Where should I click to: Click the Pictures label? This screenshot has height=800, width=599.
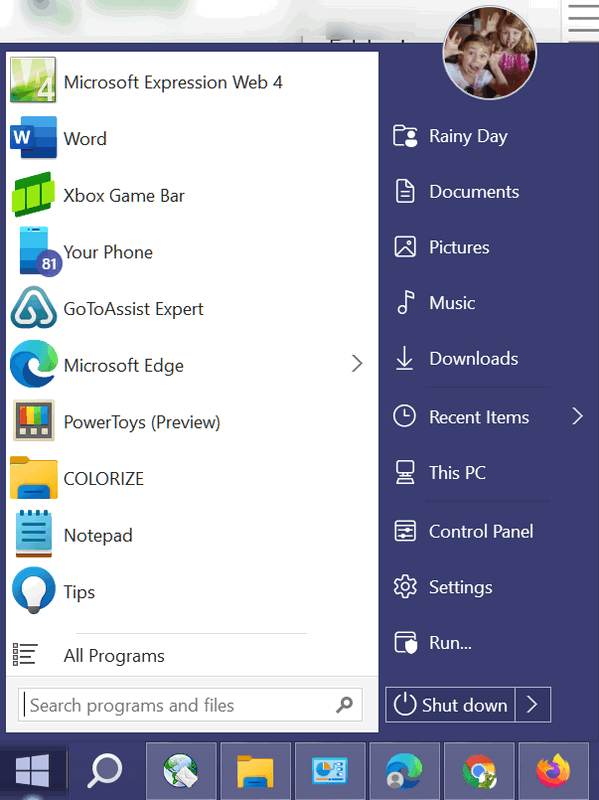tap(459, 247)
